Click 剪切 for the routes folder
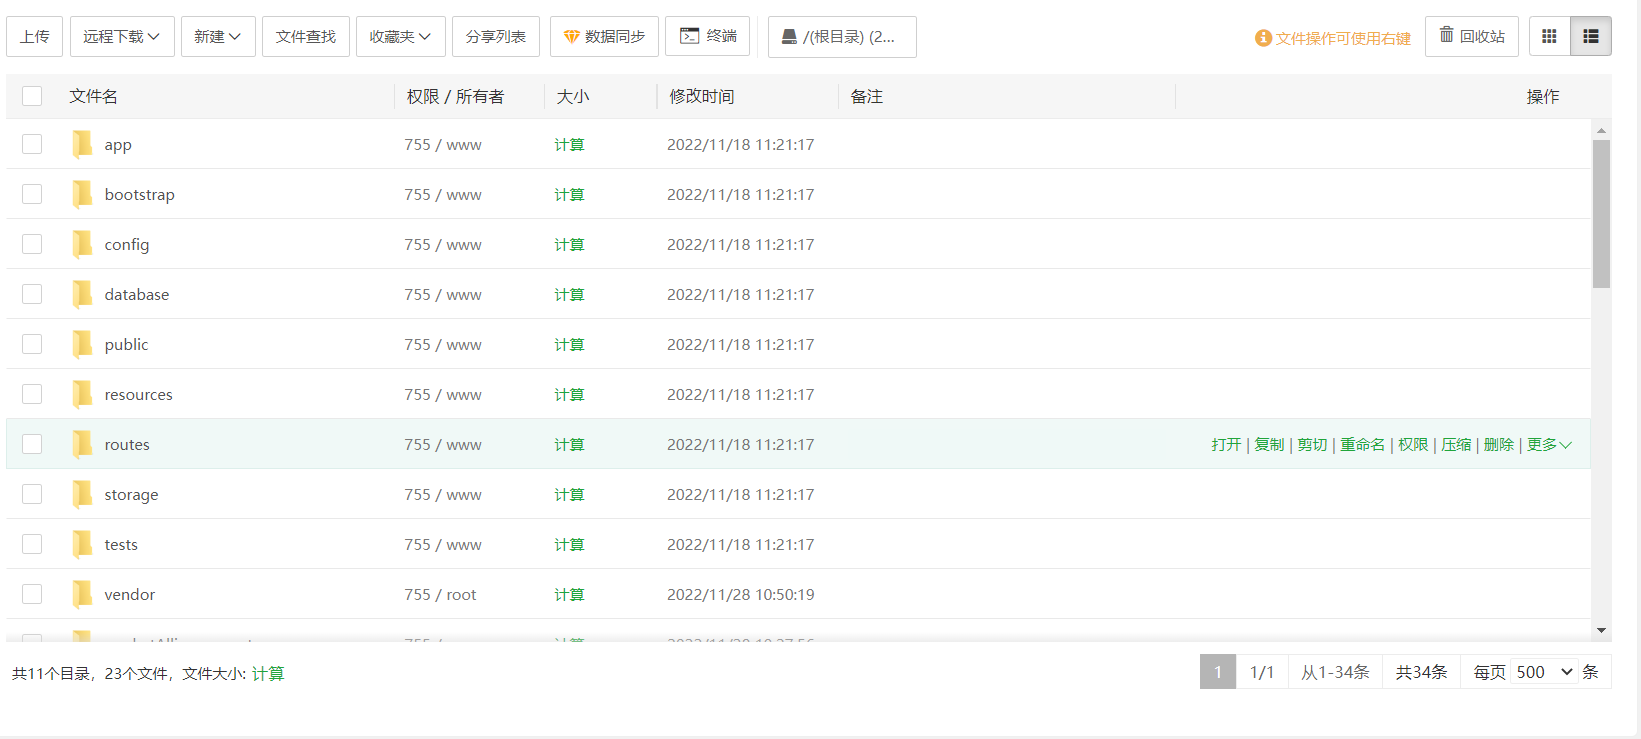1641x739 pixels. tap(1312, 444)
